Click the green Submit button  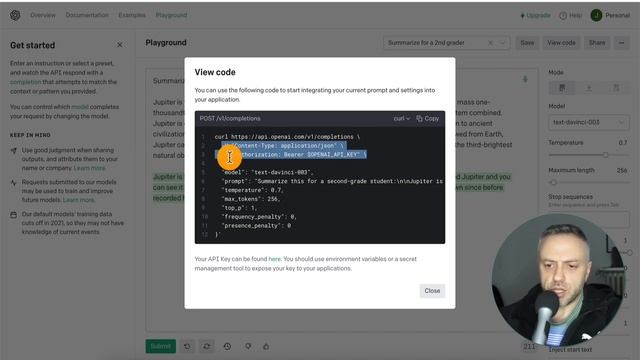click(x=161, y=346)
